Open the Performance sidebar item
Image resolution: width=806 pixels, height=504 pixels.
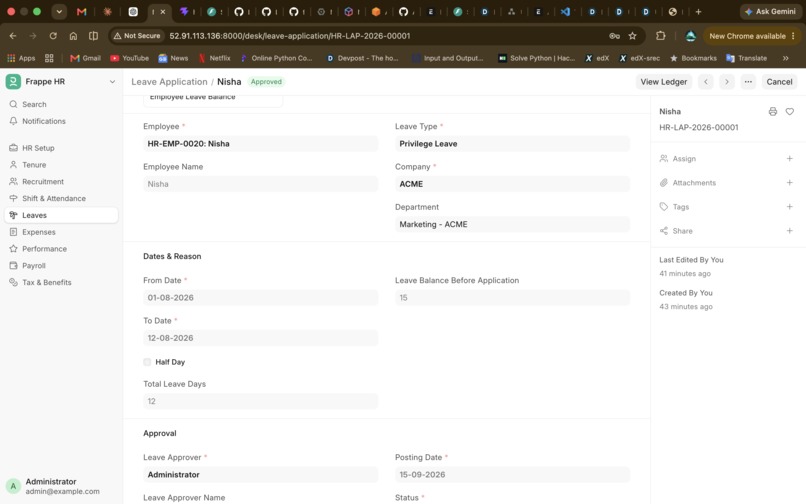[x=44, y=249]
